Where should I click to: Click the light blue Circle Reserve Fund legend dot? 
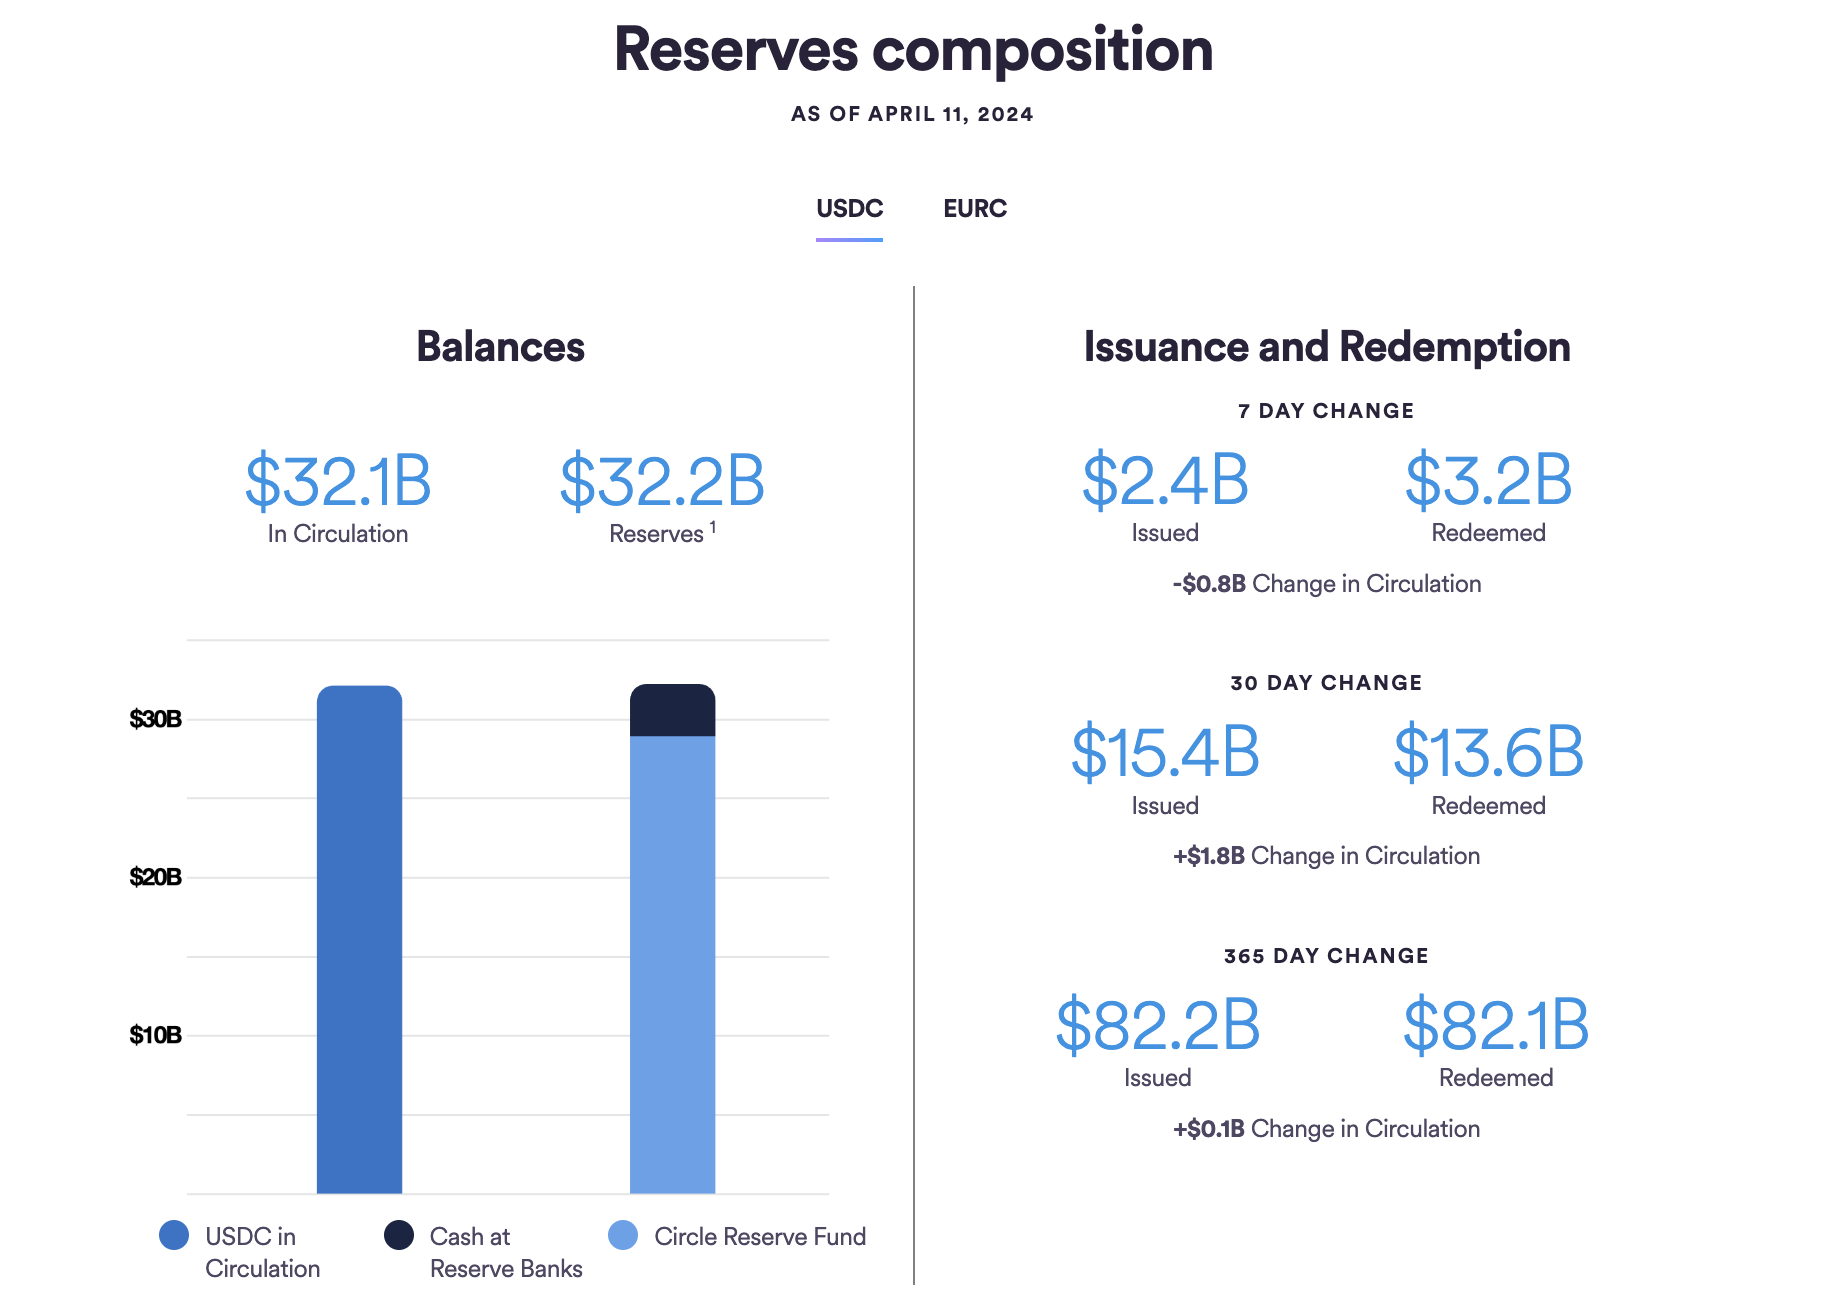(x=624, y=1236)
